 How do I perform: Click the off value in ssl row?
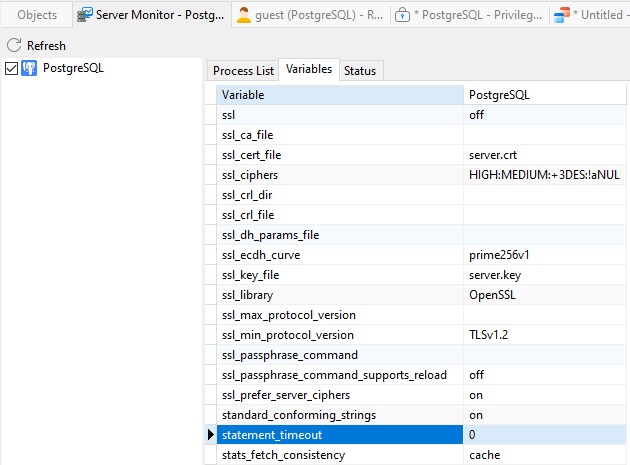click(x=545, y=115)
